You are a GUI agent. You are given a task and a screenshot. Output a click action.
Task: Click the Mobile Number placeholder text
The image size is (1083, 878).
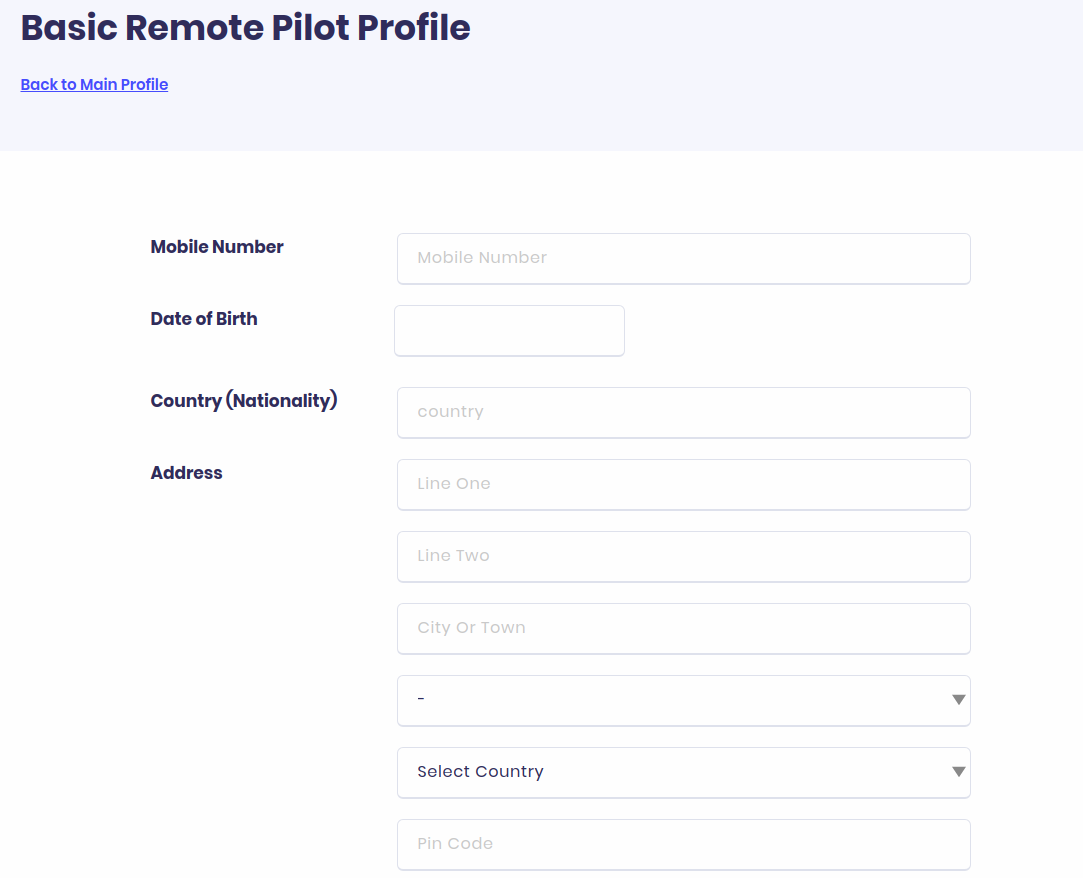pyautogui.click(x=482, y=257)
